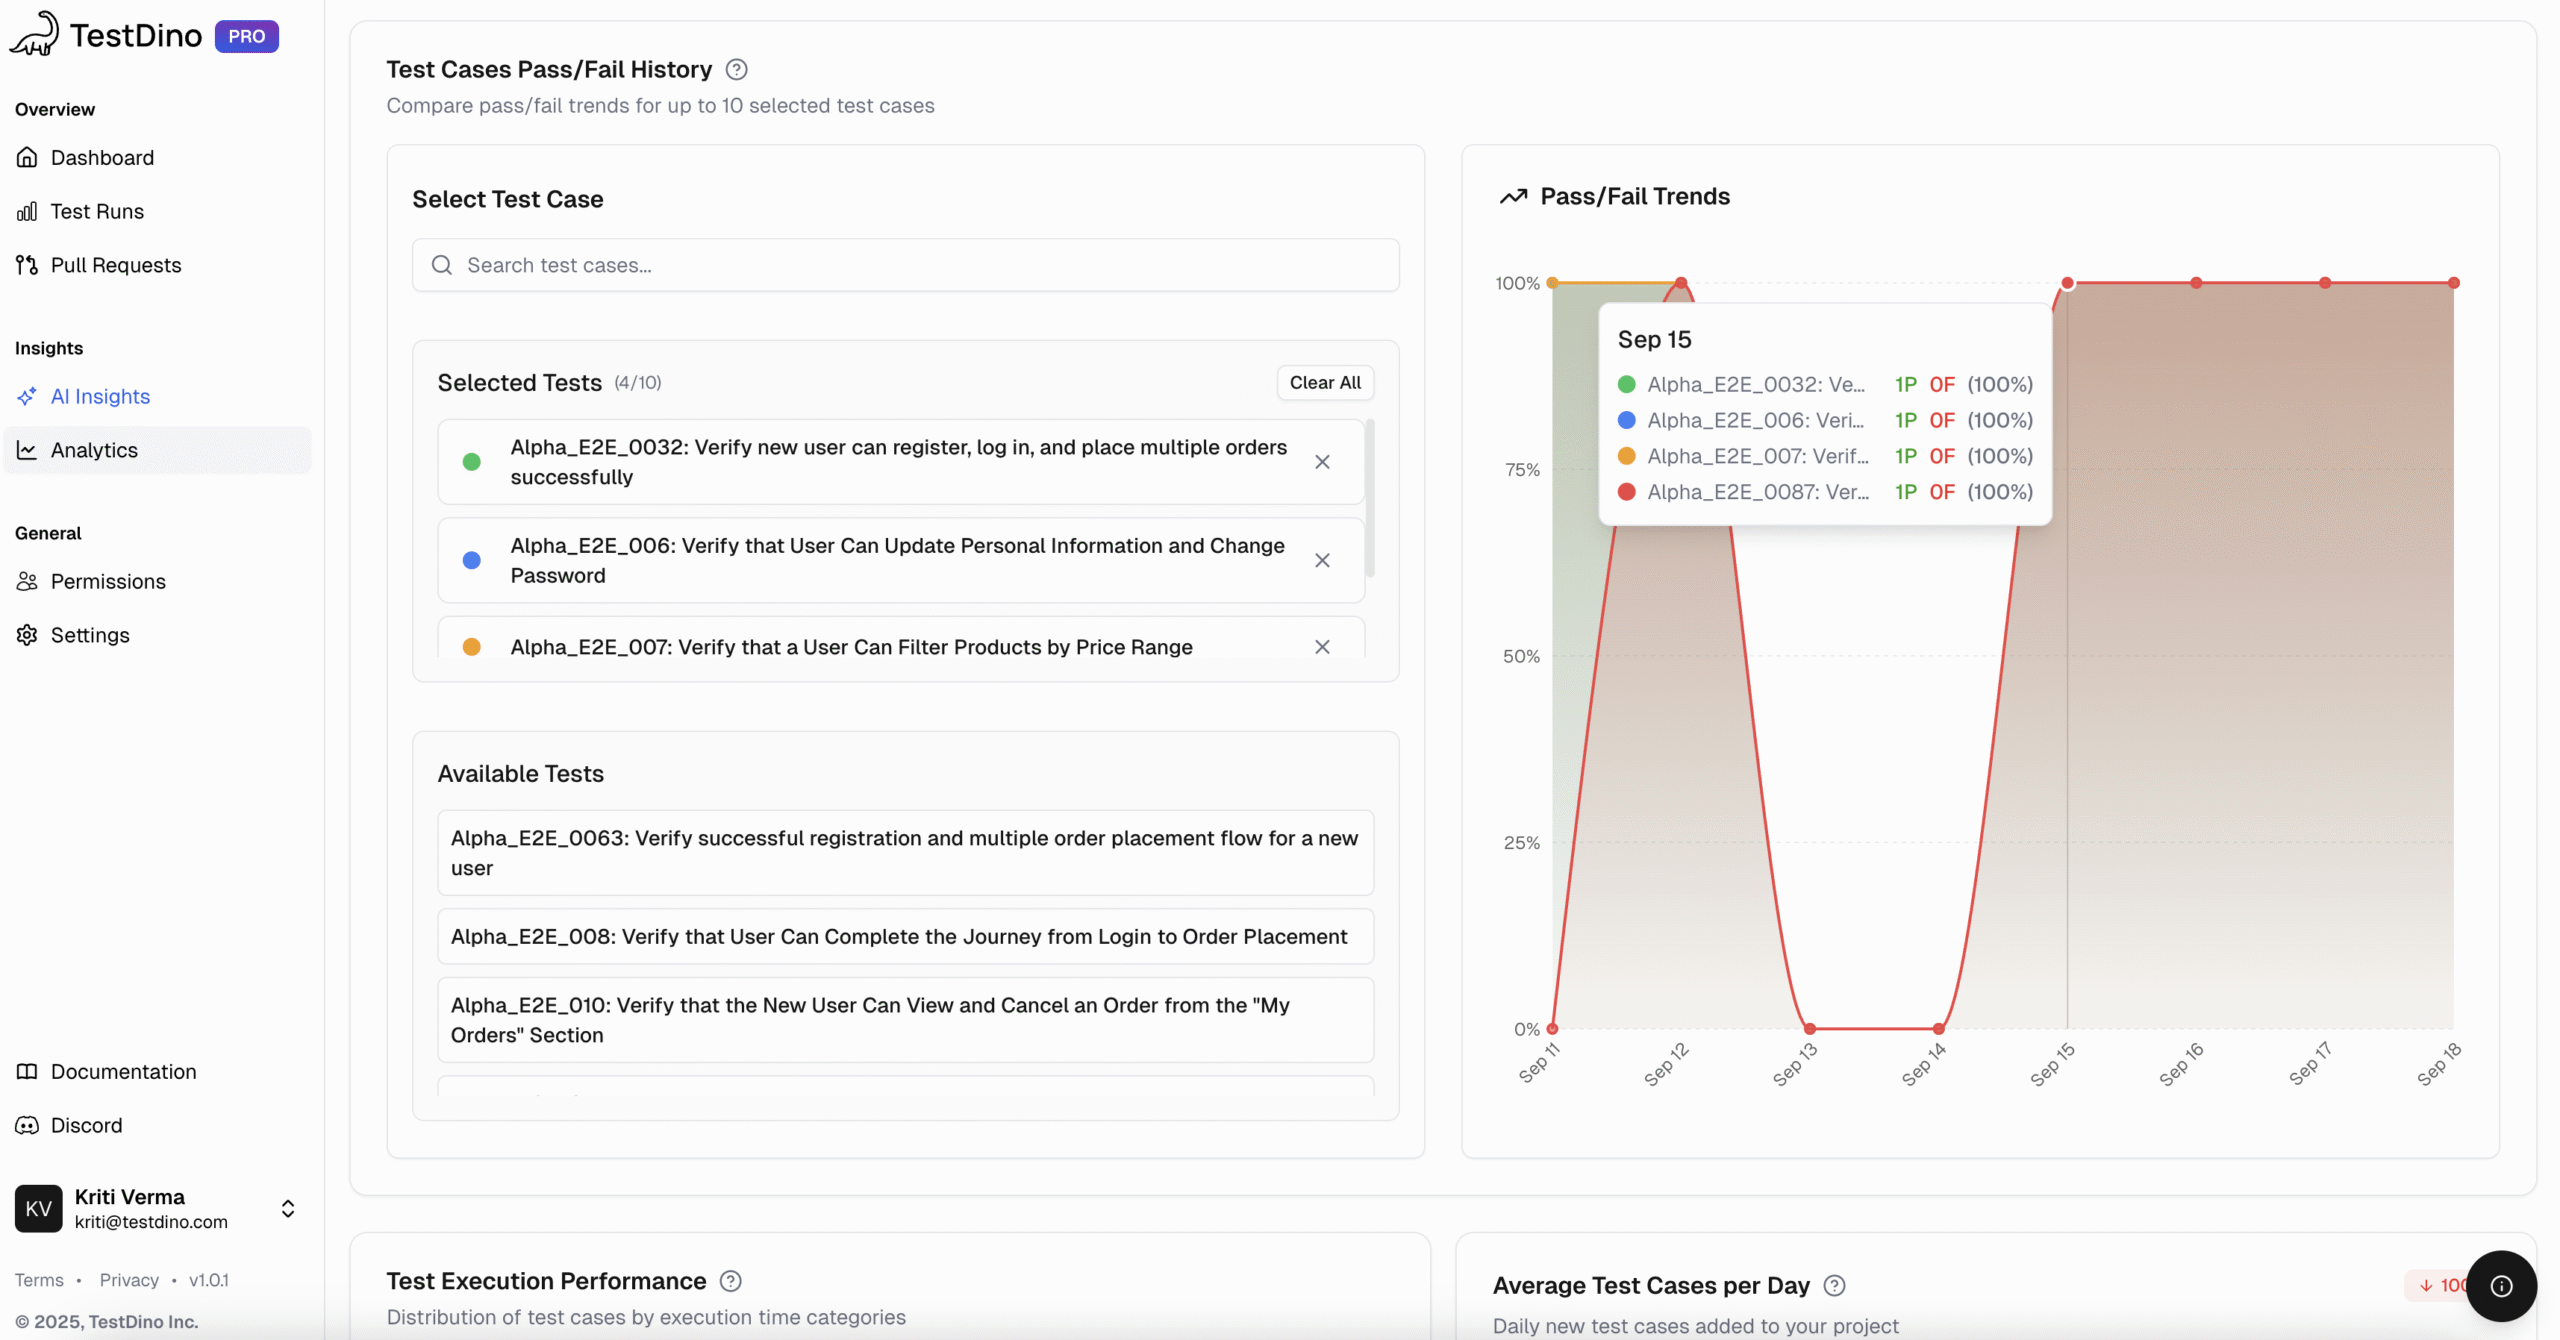
Task: Click the info icon in bottom right corner
Action: tap(2501, 1286)
